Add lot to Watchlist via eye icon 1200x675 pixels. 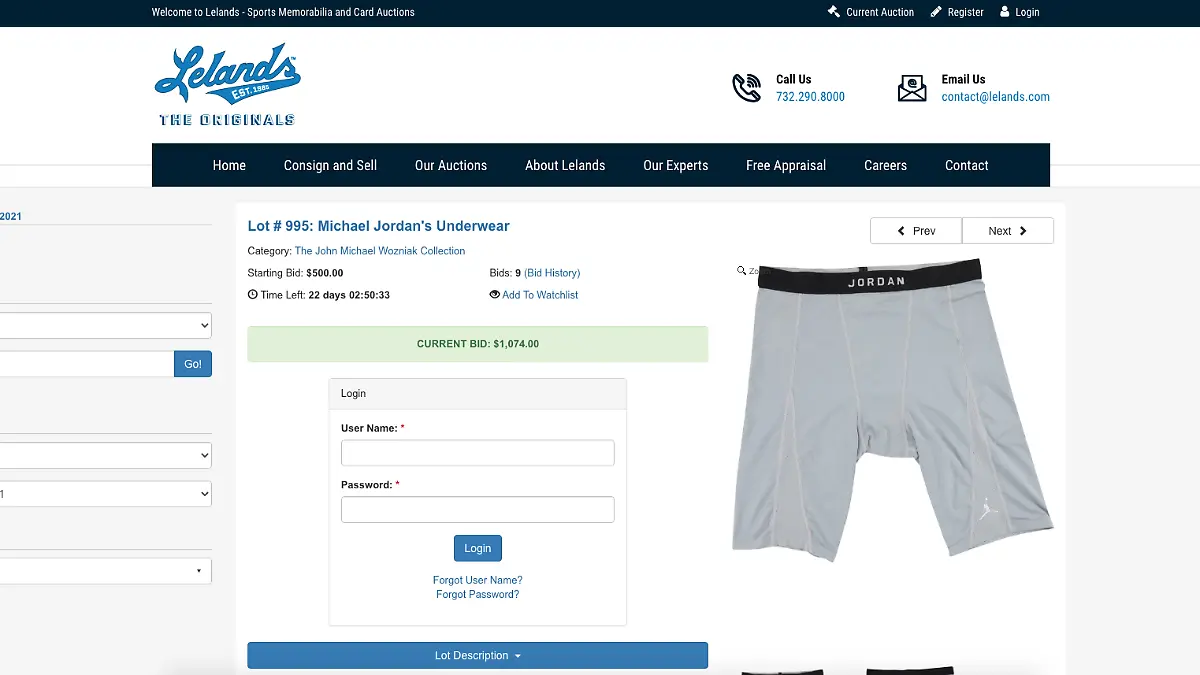[494, 295]
